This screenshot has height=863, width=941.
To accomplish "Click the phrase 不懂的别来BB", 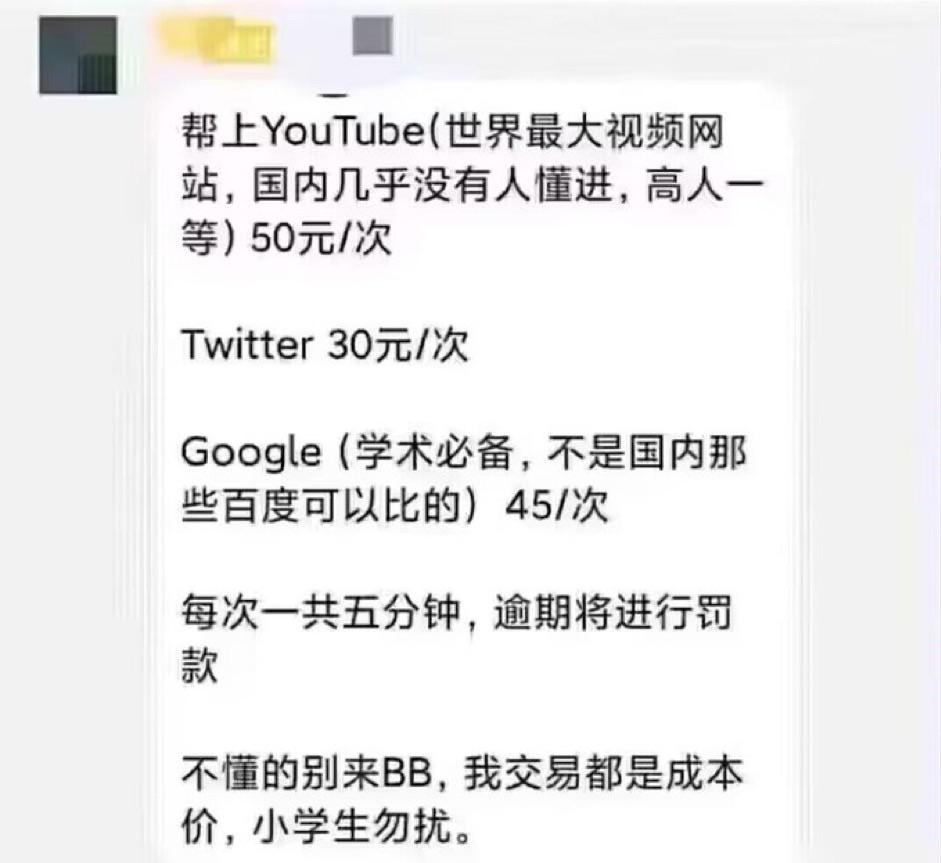I will point(307,773).
